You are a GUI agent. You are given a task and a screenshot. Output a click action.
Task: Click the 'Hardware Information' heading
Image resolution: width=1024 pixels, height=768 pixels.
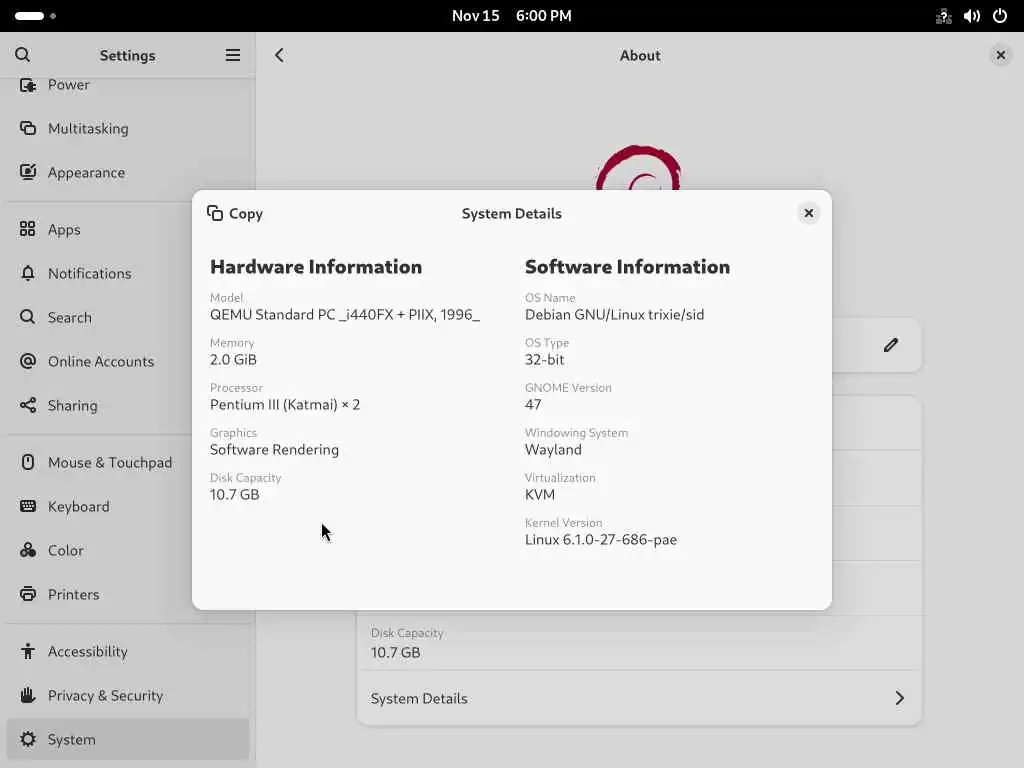(x=316, y=266)
